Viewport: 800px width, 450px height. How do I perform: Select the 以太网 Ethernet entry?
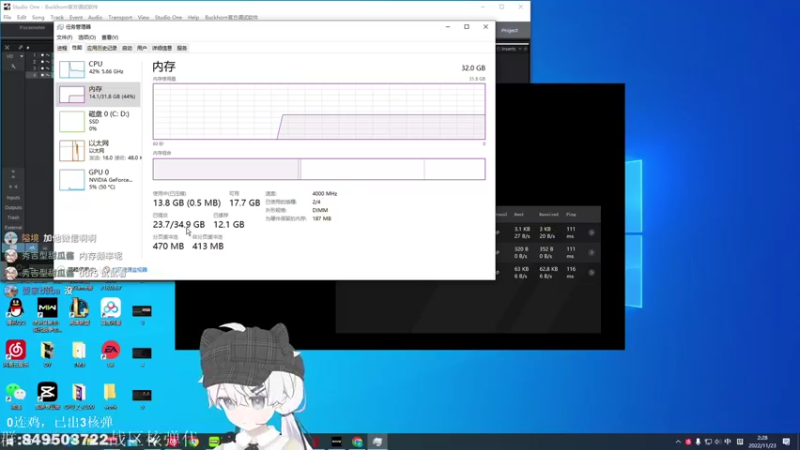coord(97,151)
